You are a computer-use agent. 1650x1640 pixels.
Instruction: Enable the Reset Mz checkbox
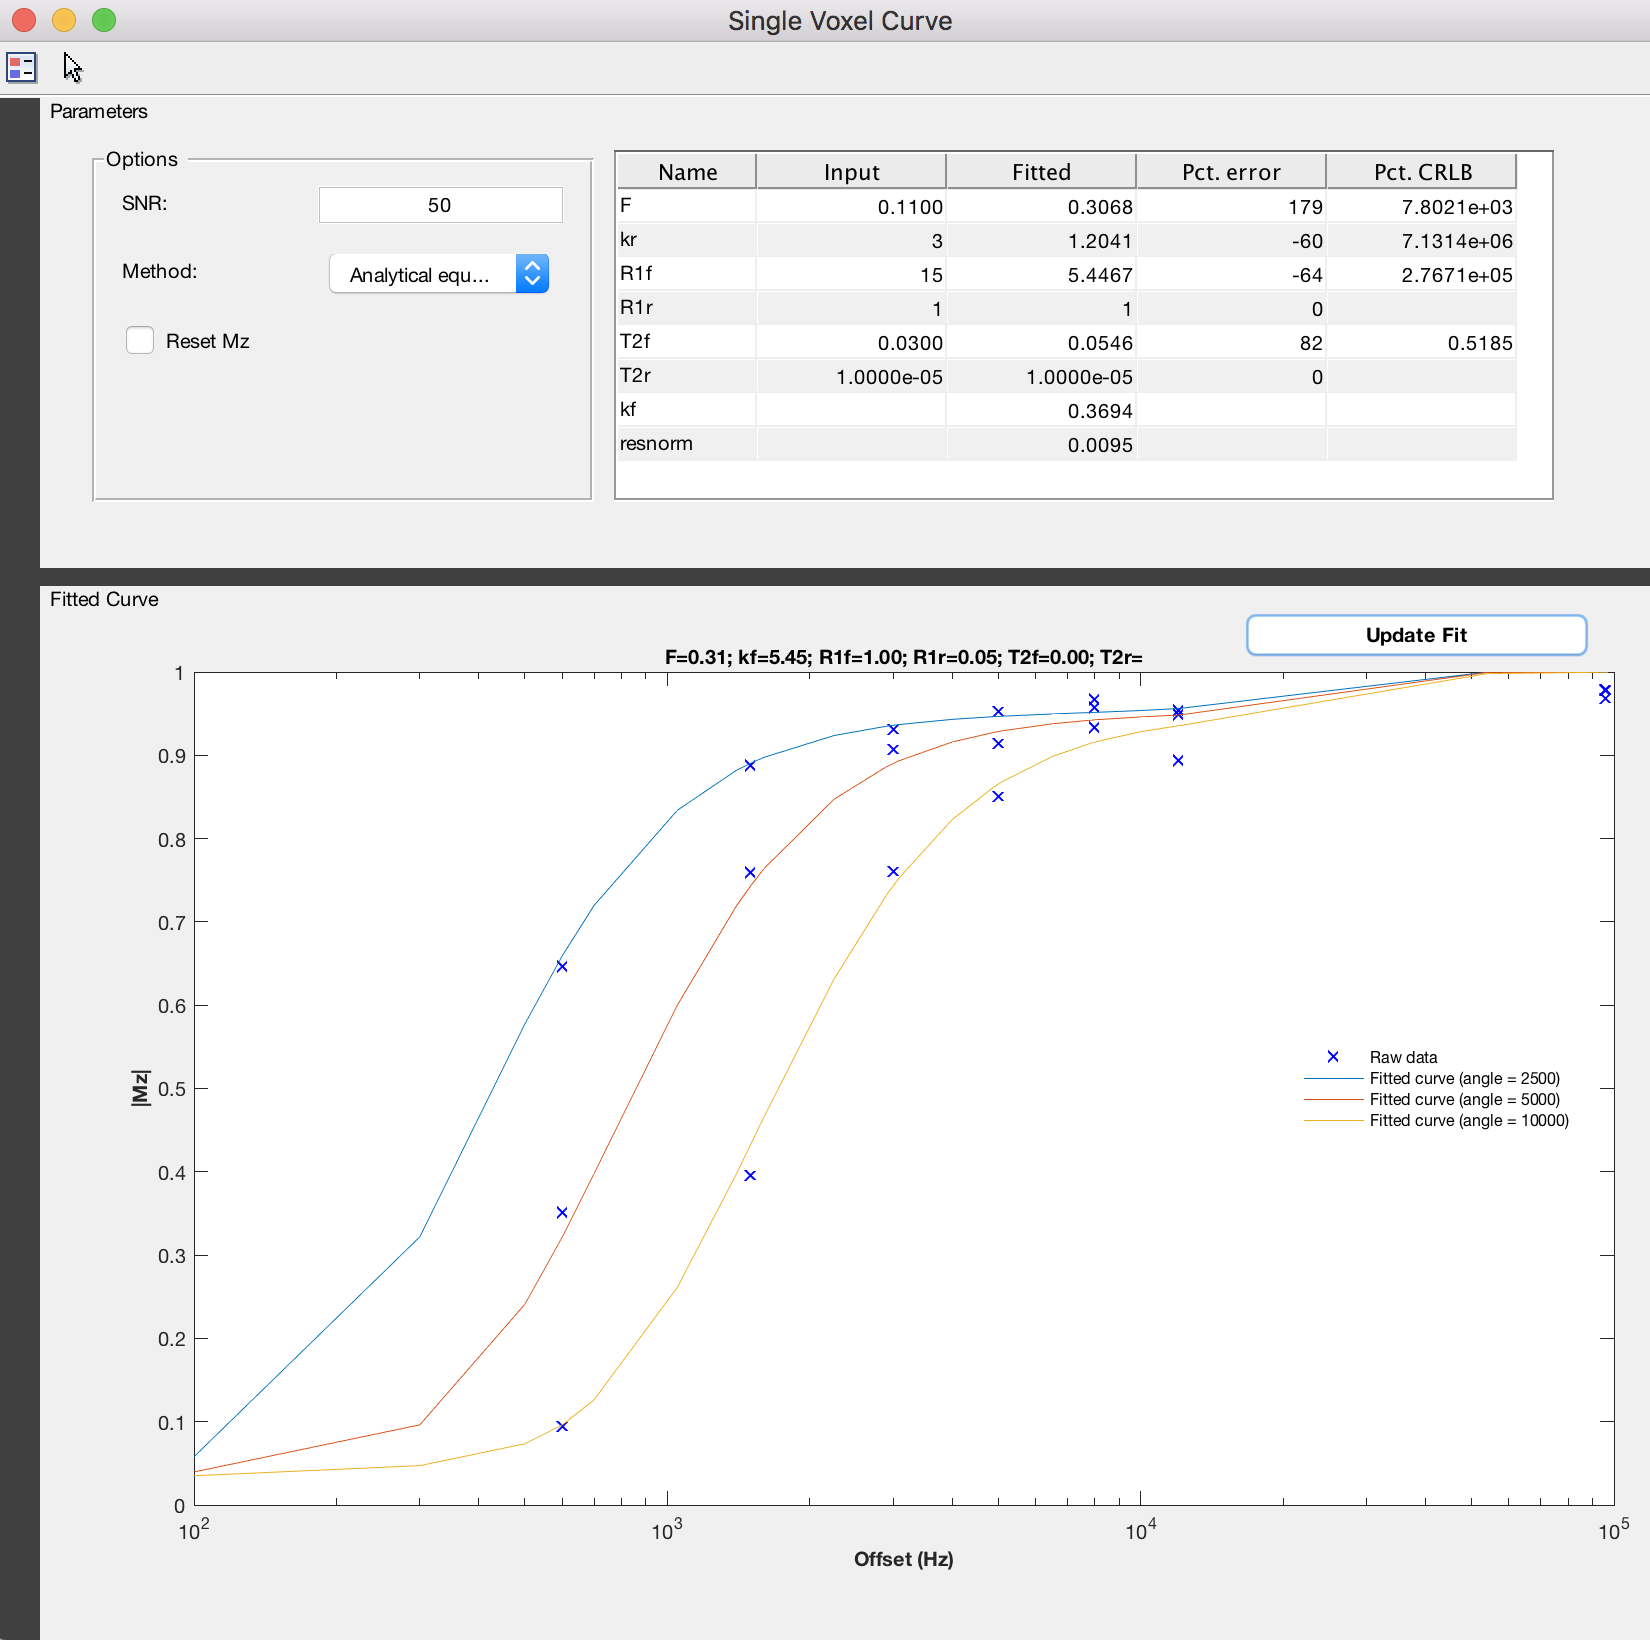[x=139, y=340]
